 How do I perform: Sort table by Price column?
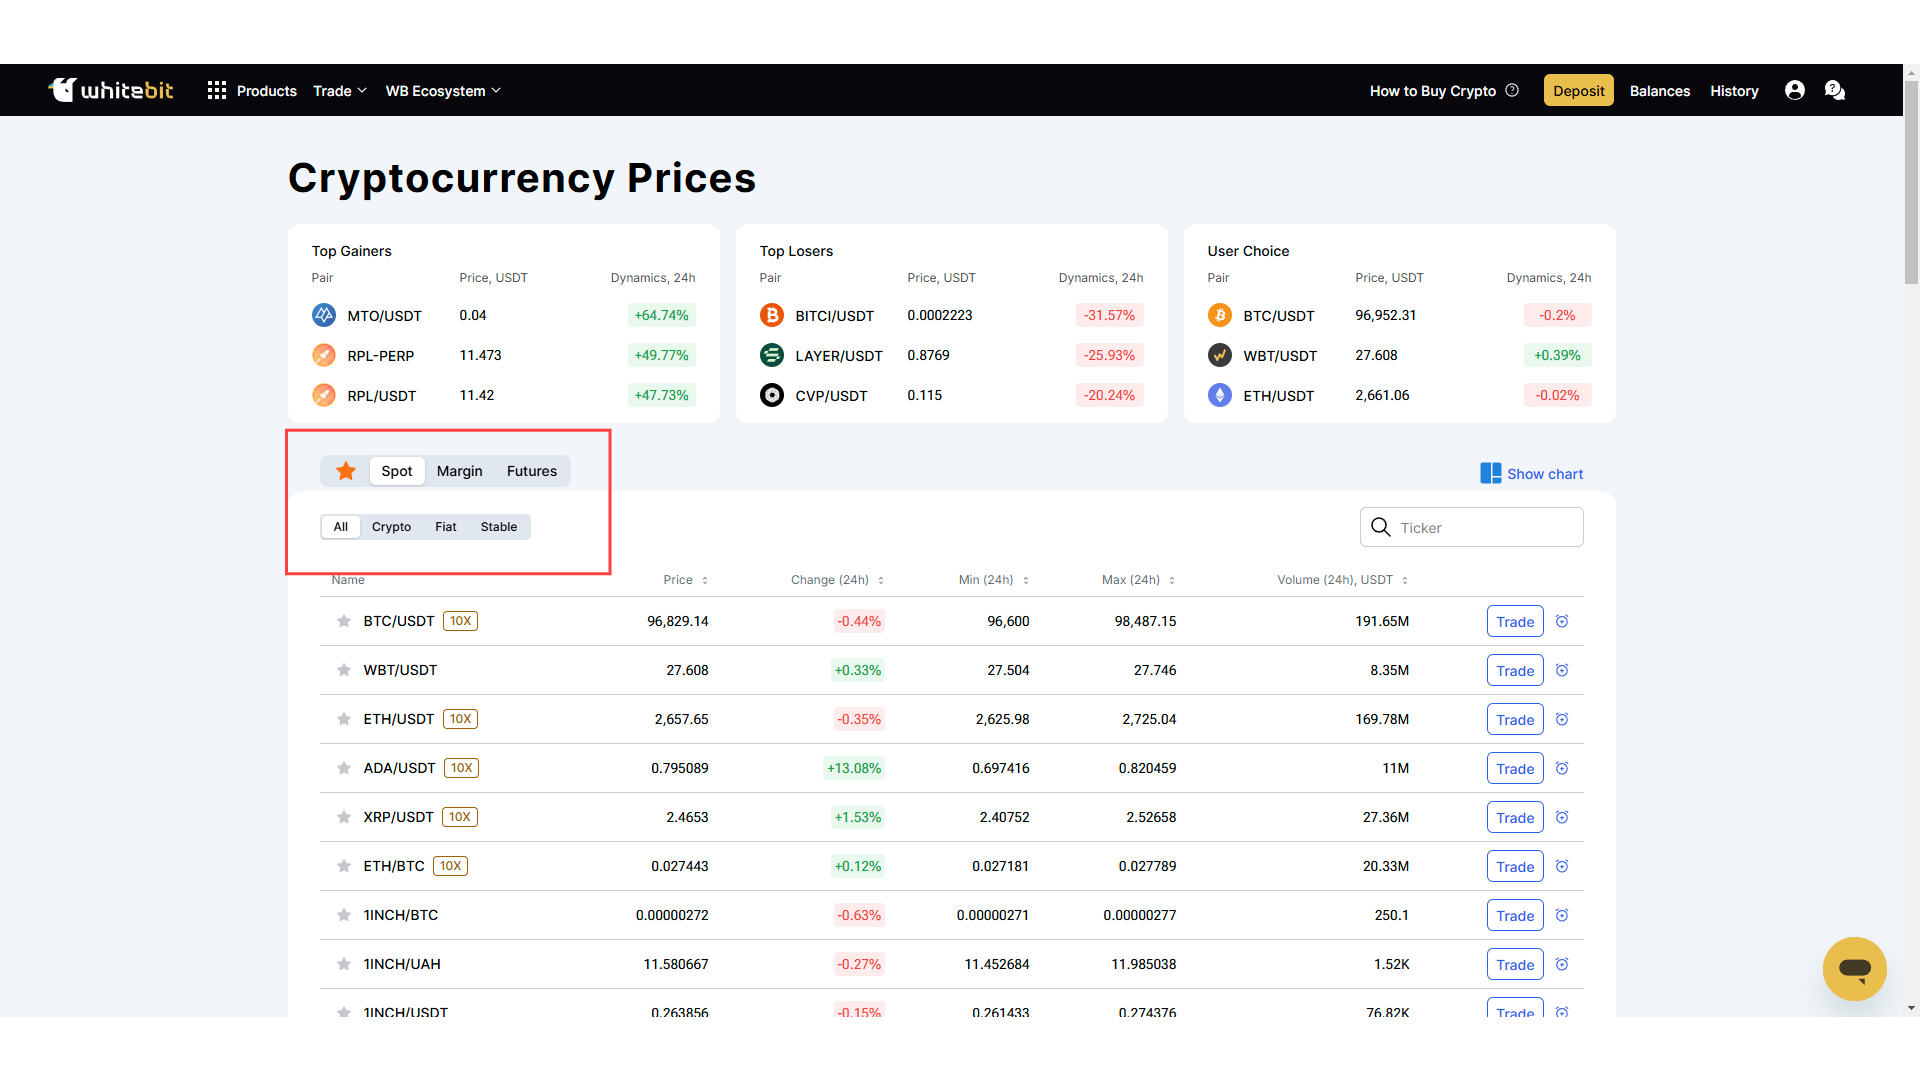tap(686, 580)
